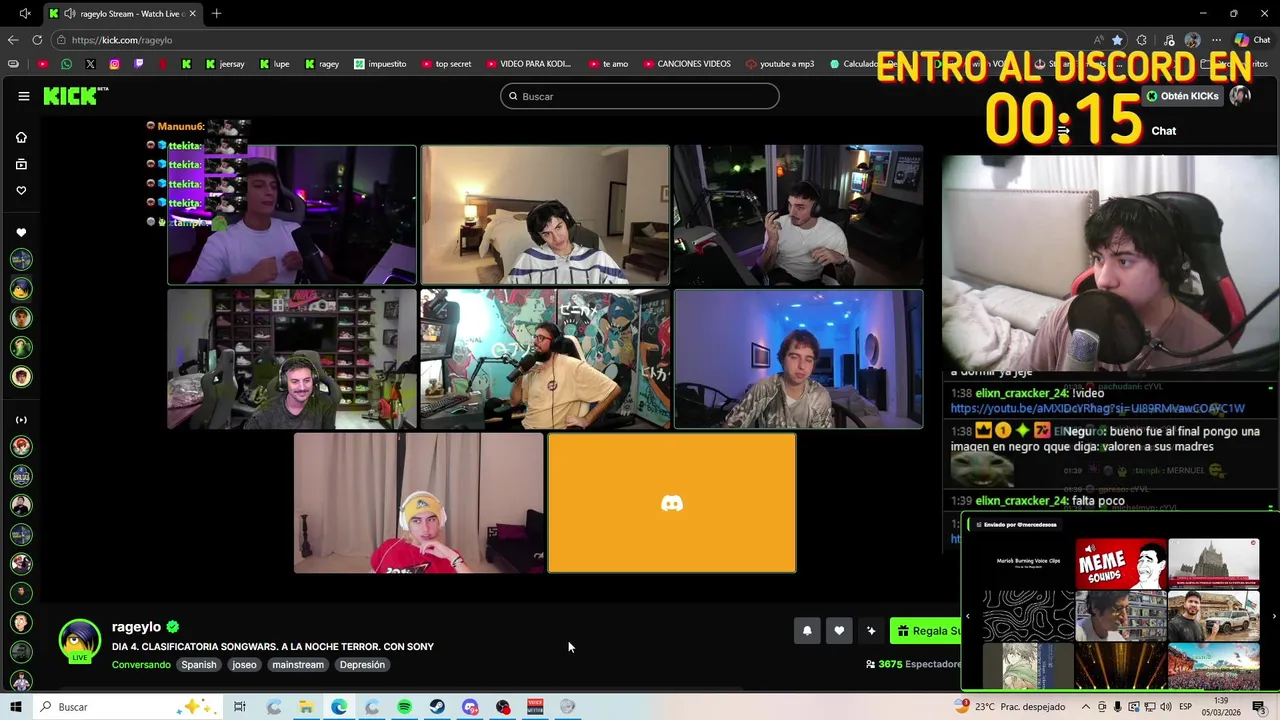The height and width of the screenshot is (720, 1280).
Task: Click the 23°C weather widget
Action: pyautogui.click(x=1009, y=707)
